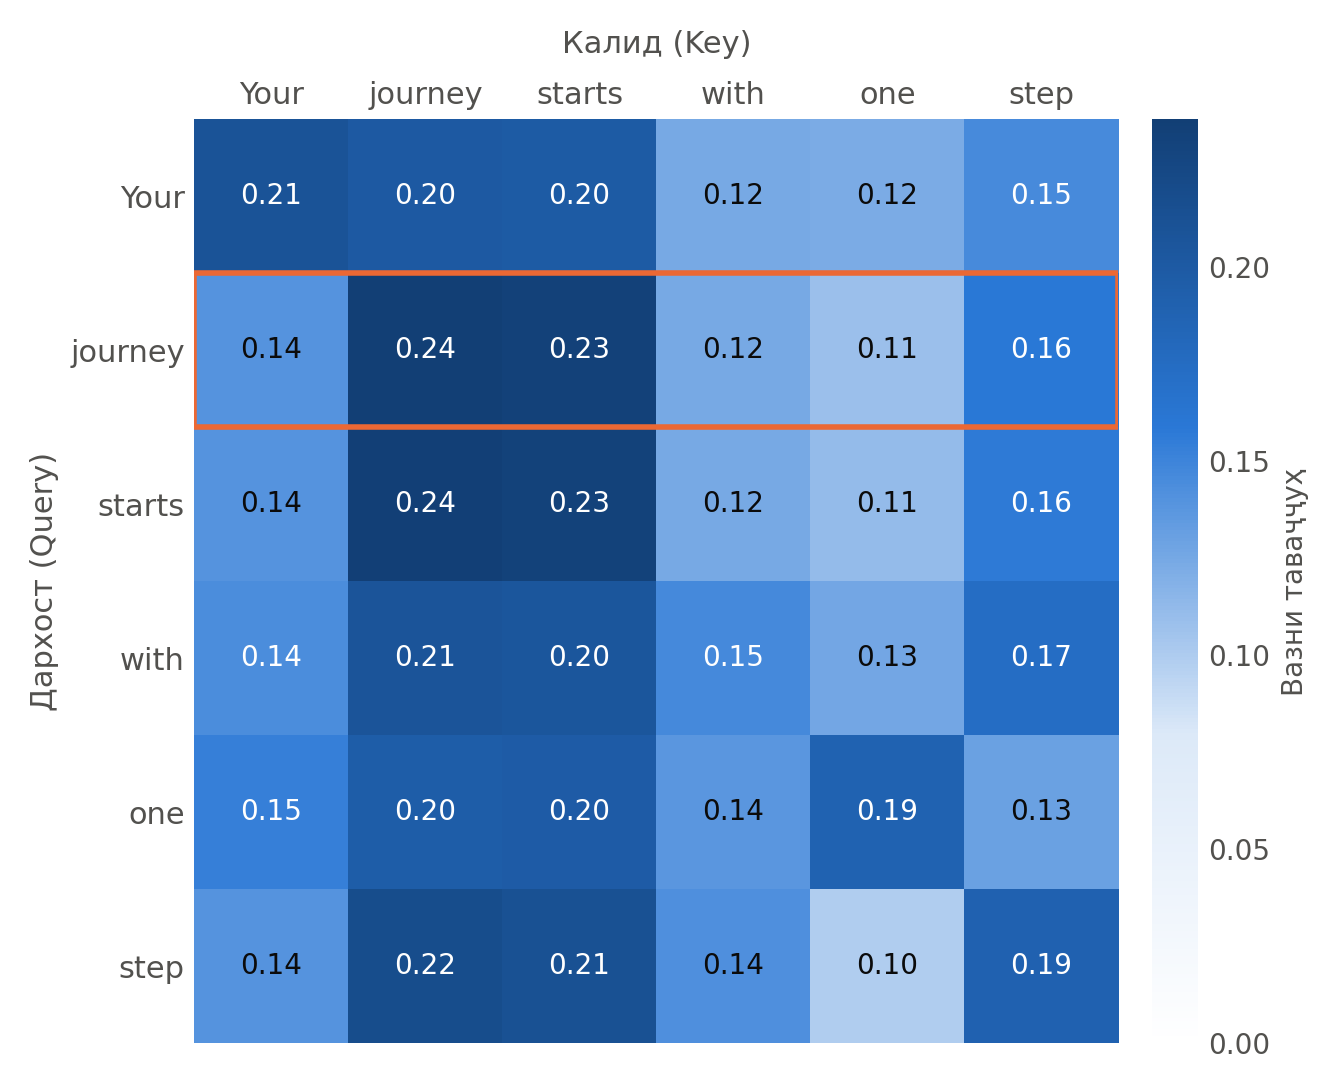Click the dark top of the colorbar
Viewport: 1339px width, 1090px height.
pyautogui.click(x=1174, y=132)
